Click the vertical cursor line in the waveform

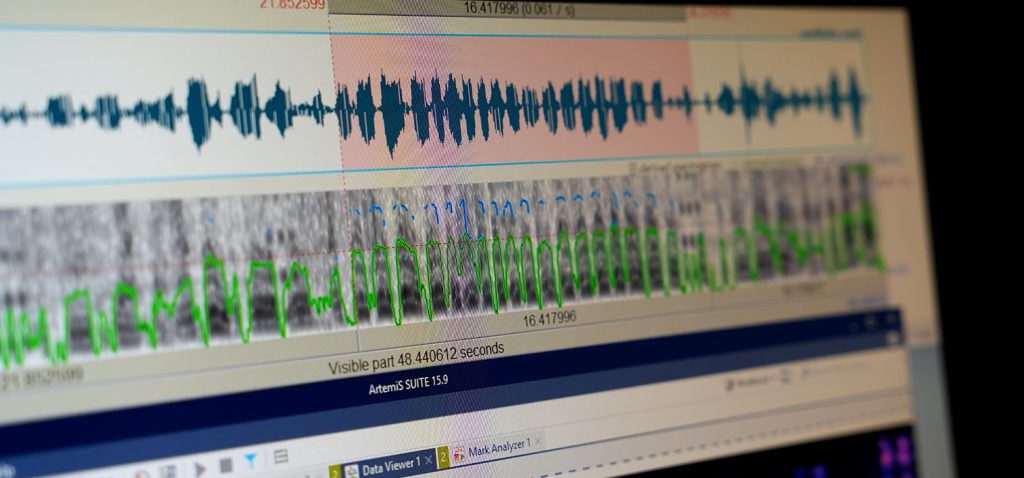(x=741, y=95)
